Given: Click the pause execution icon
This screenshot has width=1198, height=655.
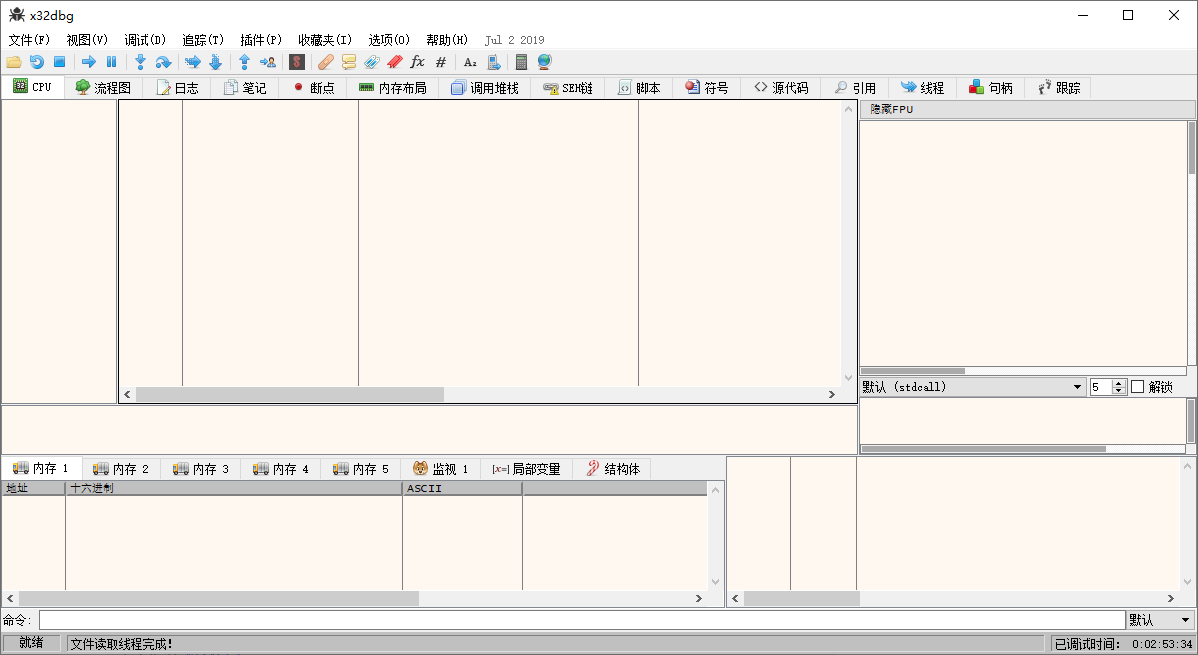Looking at the screenshot, I should (111, 62).
